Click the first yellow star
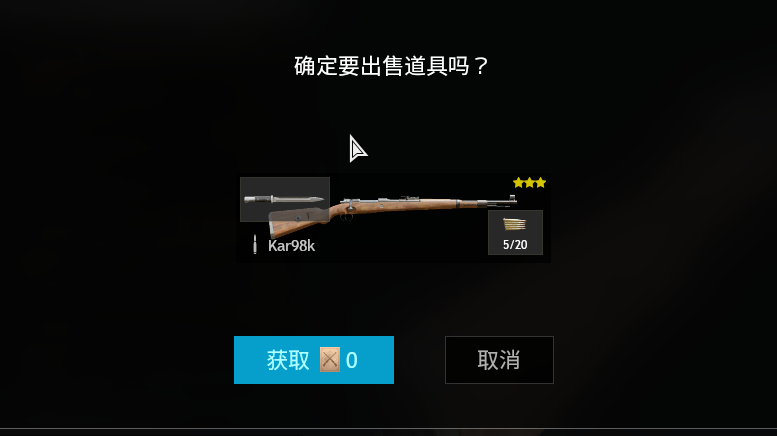777x436 pixels. click(518, 183)
